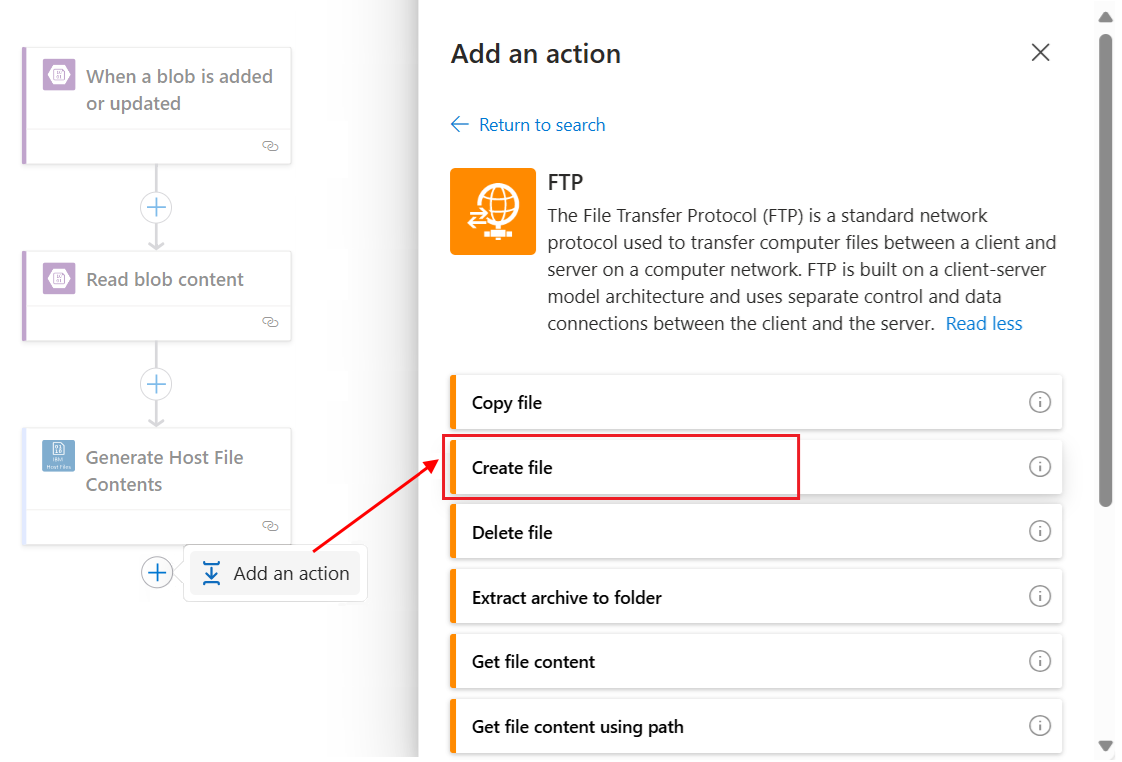Click plus icon under Generate Host File
The width and height of the screenshot is (1122, 762).
(157, 573)
